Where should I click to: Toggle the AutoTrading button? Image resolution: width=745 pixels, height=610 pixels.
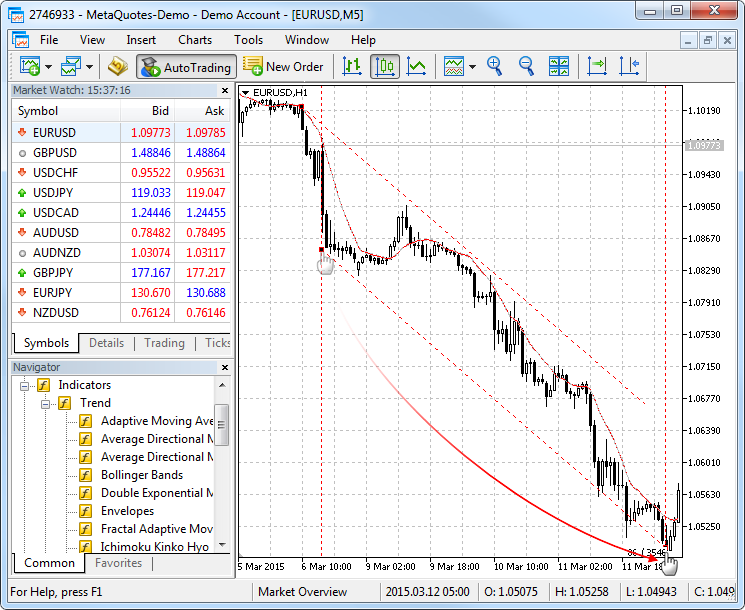187,67
